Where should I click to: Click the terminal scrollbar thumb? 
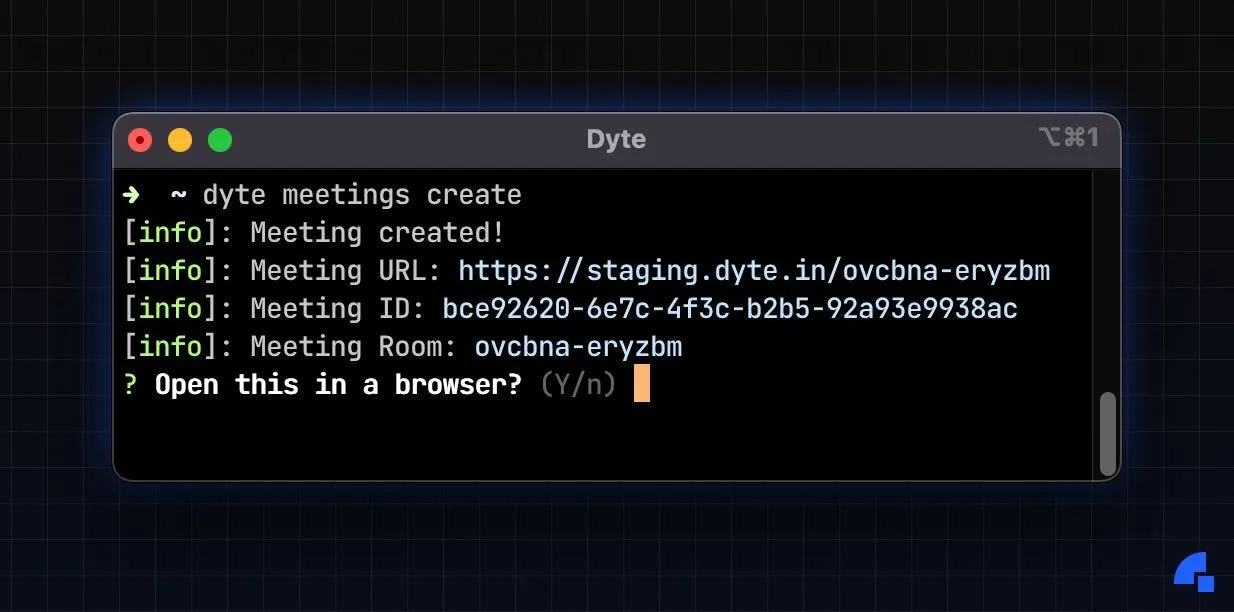(x=1107, y=433)
